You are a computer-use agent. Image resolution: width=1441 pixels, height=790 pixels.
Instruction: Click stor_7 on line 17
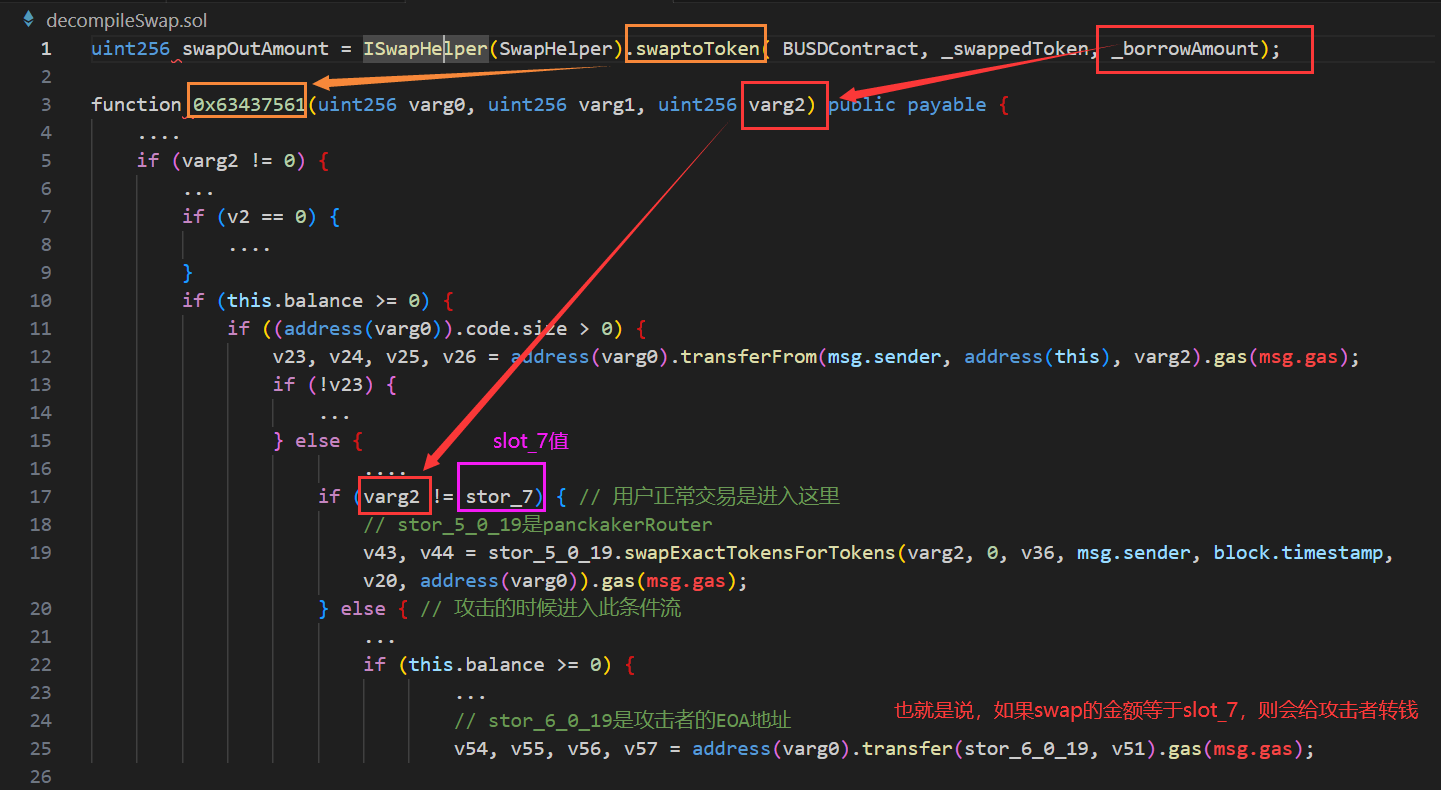coord(499,497)
